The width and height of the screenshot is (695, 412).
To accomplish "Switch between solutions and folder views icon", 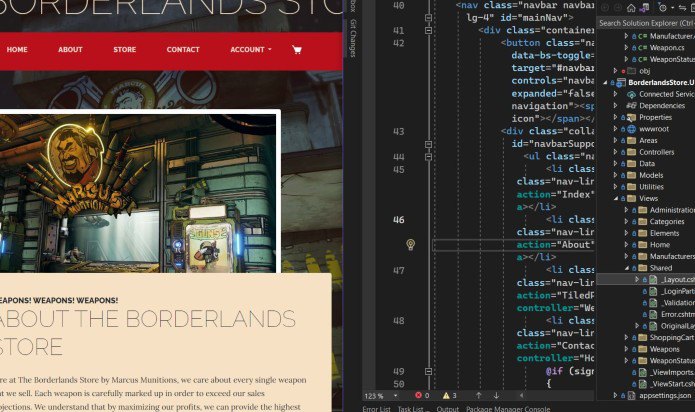I will [x=645, y=8].
